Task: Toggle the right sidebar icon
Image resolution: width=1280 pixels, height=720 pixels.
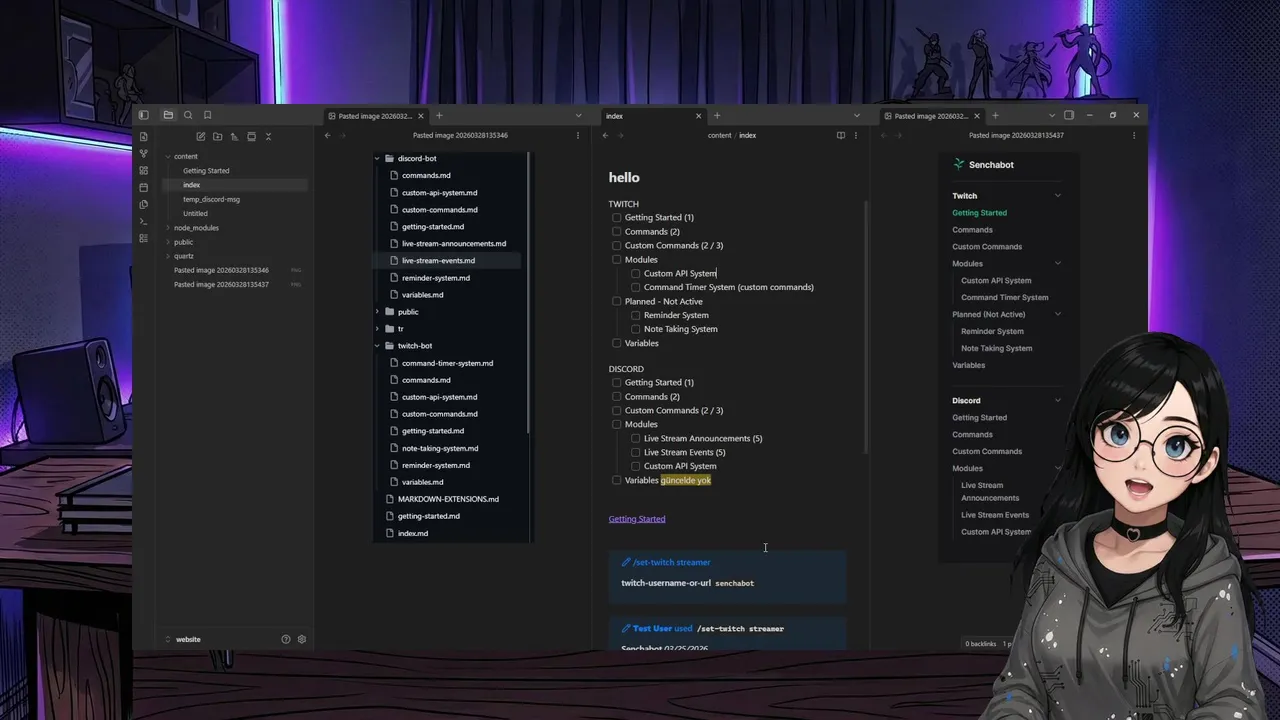Action: tap(1068, 115)
